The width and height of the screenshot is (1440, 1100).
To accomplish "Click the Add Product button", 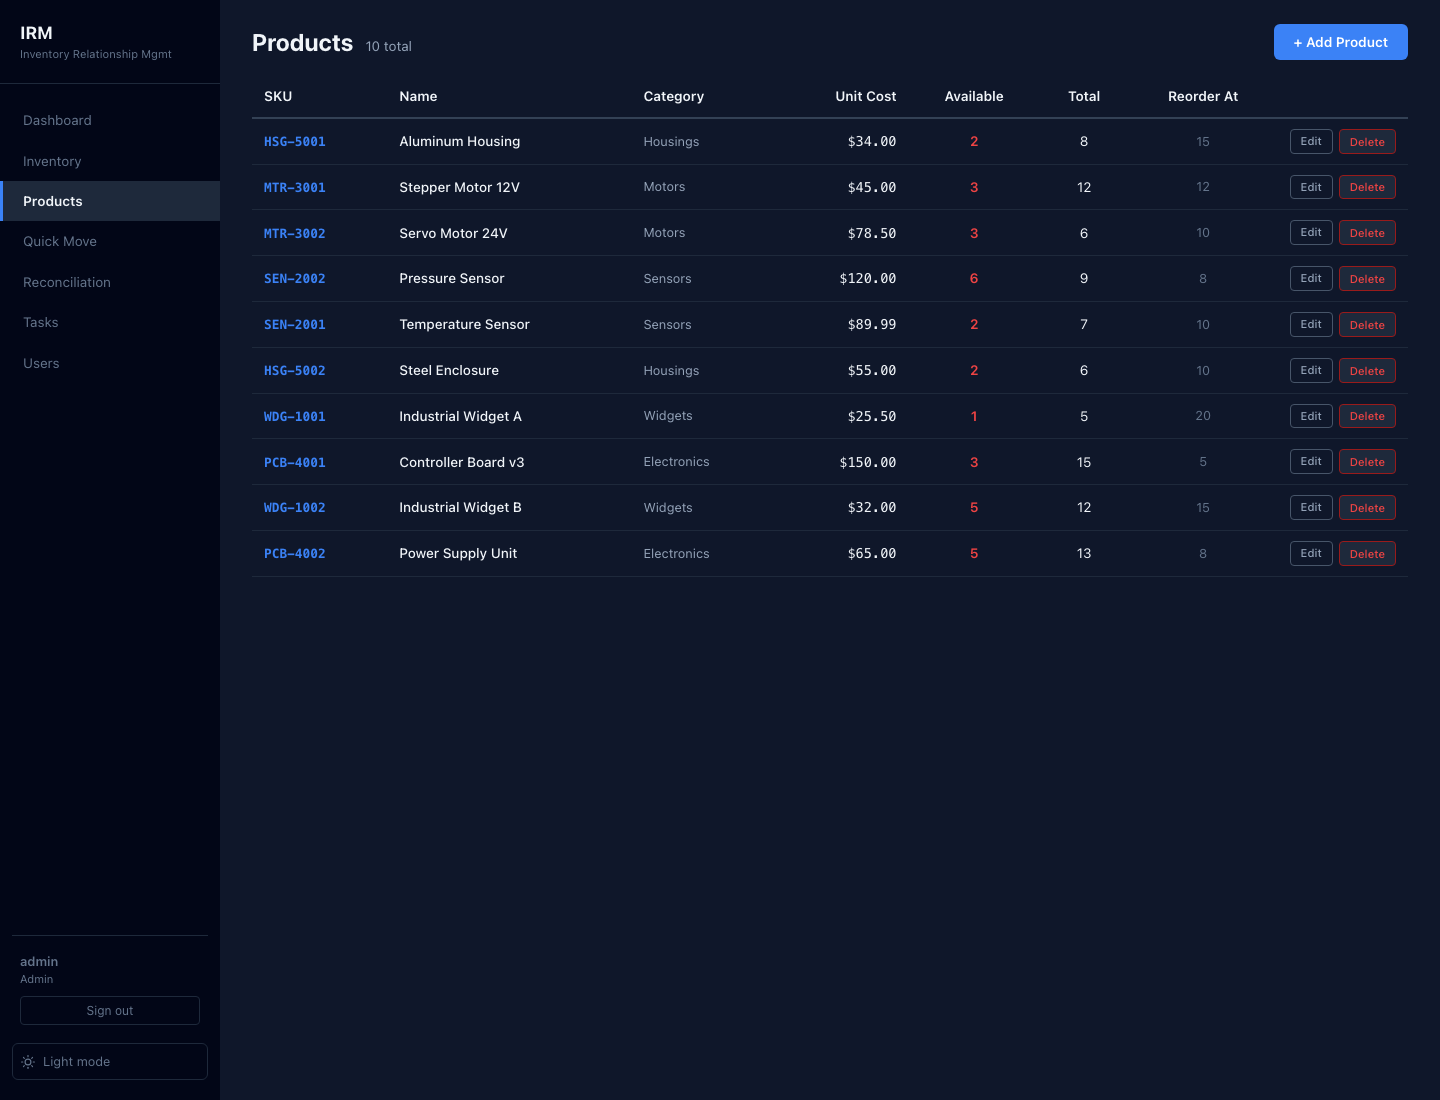I will [1340, 42].
